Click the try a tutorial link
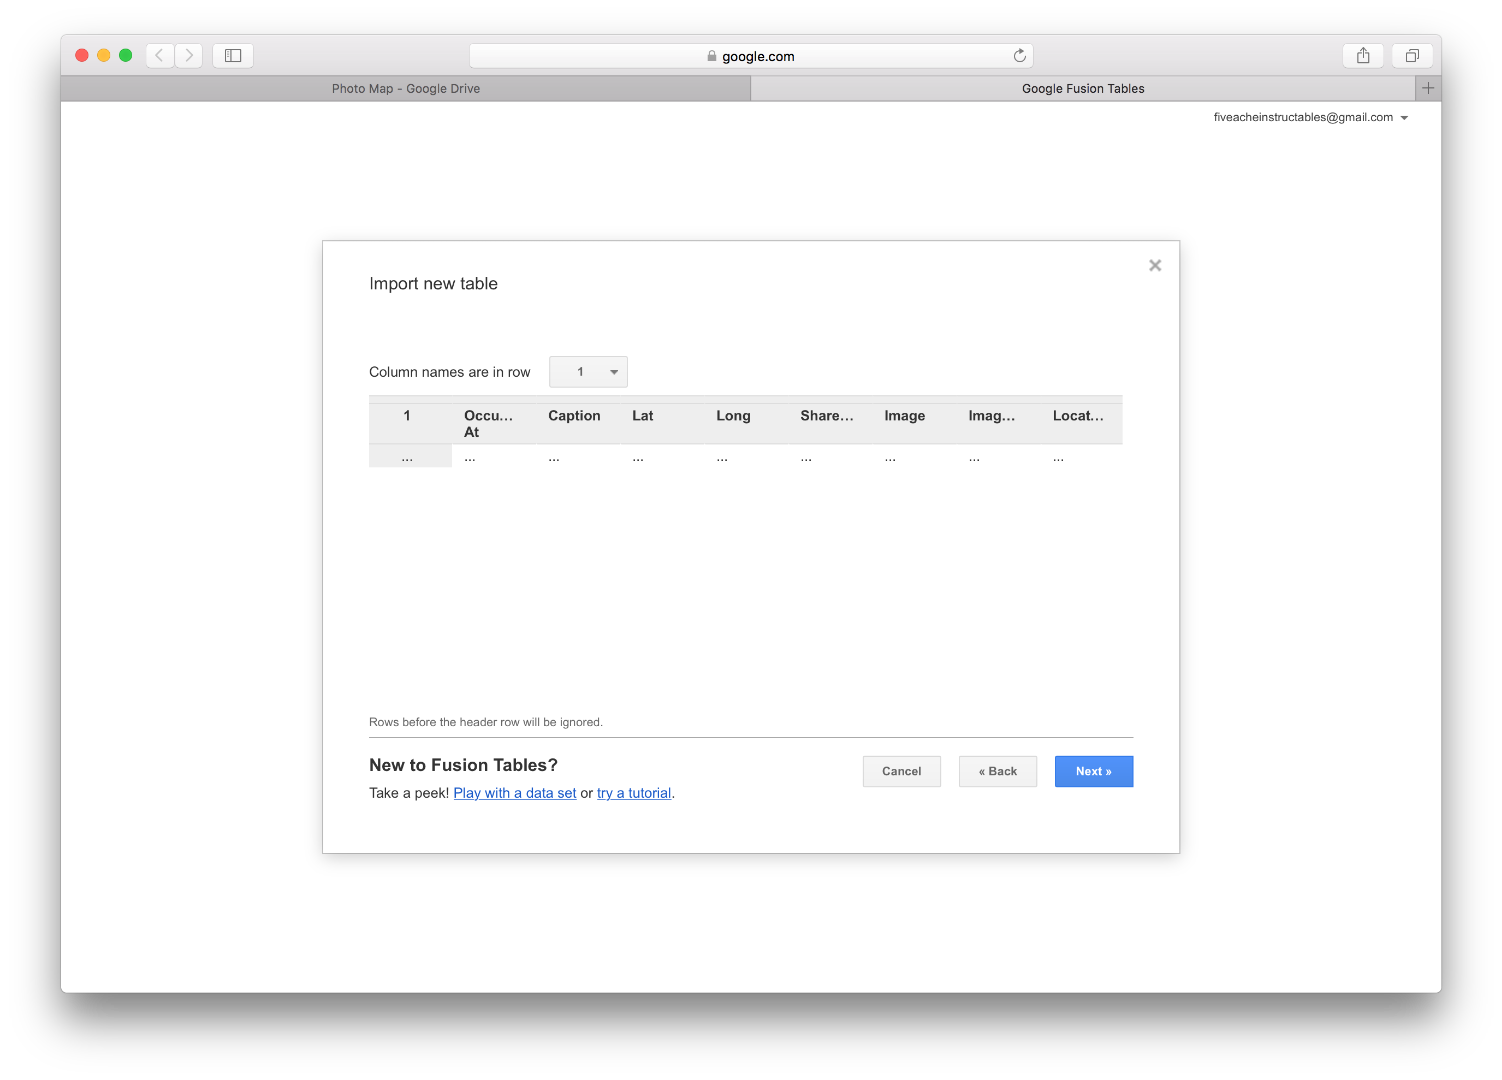Image resolution: width=1502 pixels, height=1080 pixels. point(633,793)
